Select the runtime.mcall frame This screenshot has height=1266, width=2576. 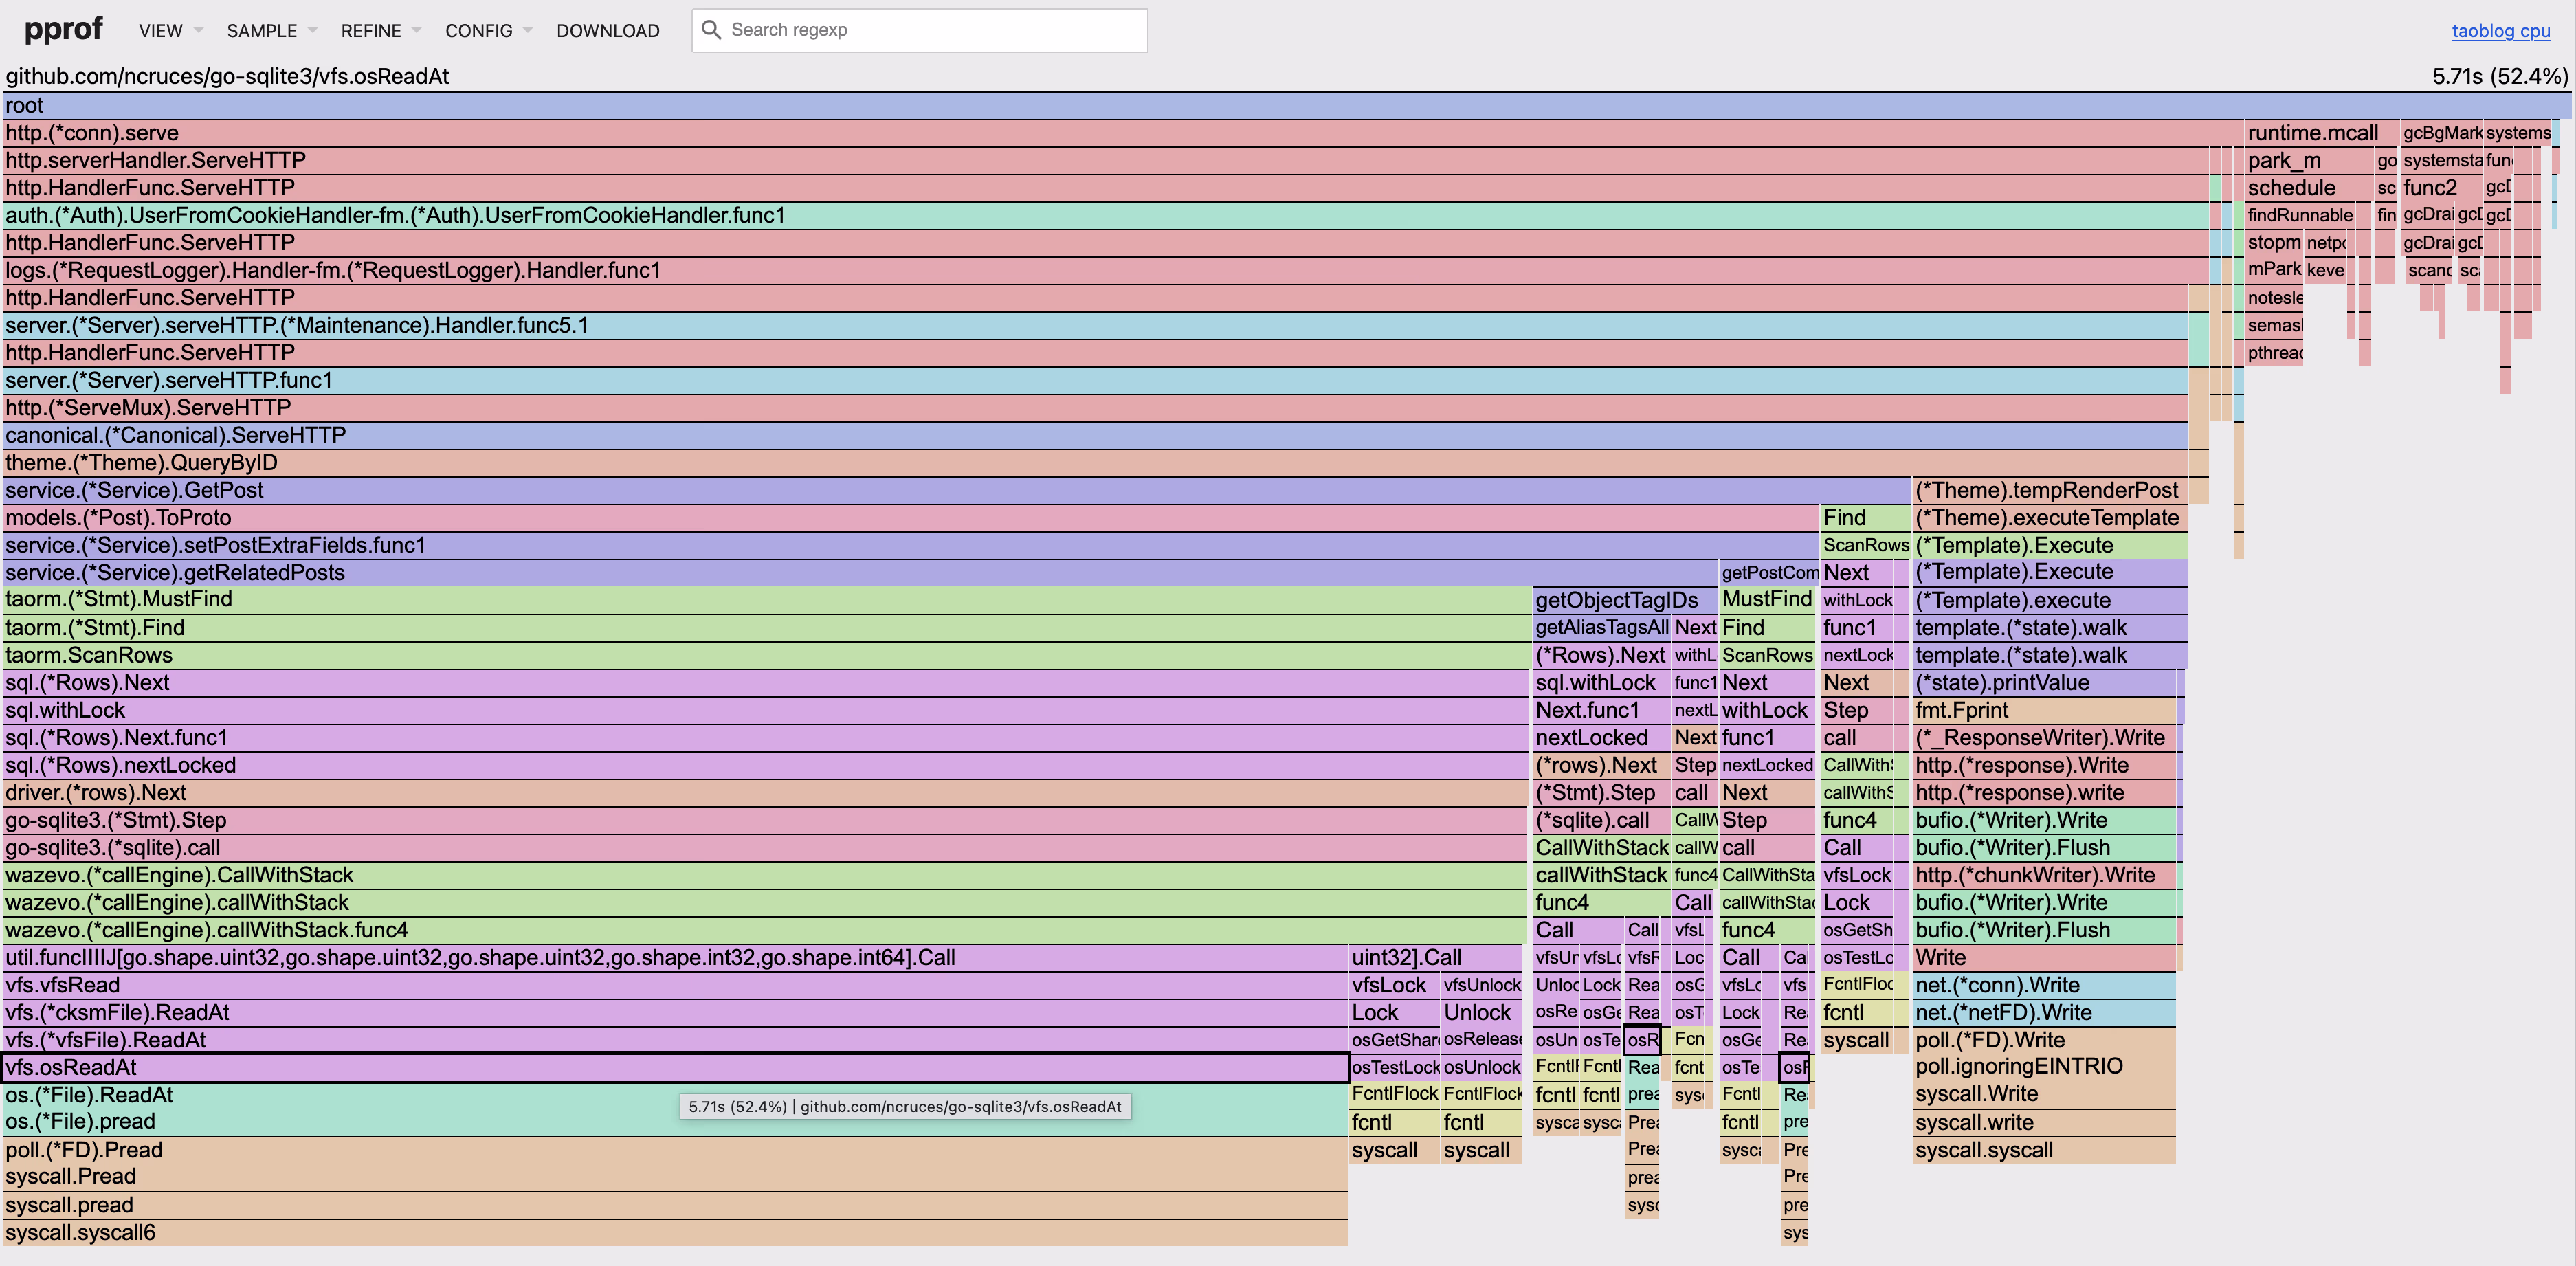2318,133
